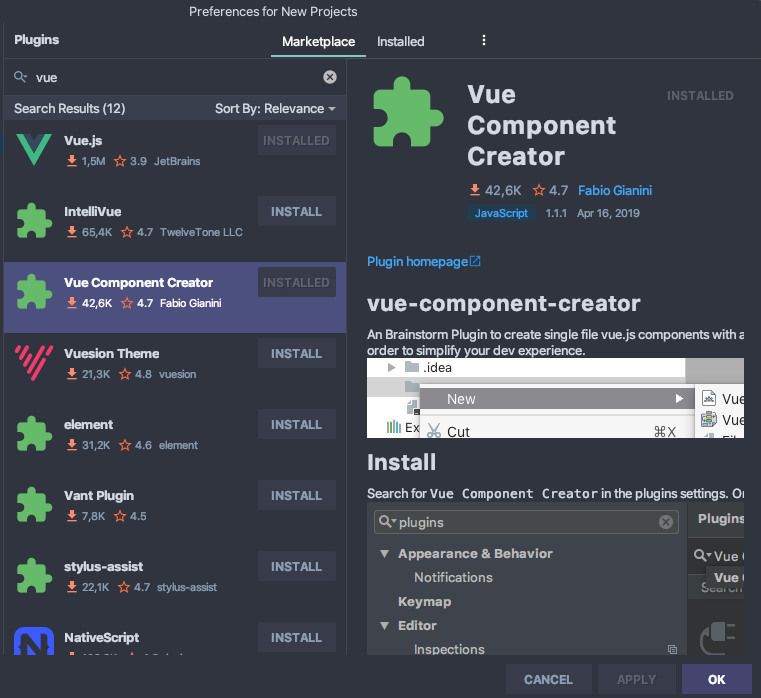Switch to the Installed tab
This screenshot has width=761, height=698.
tap(400, 42)
